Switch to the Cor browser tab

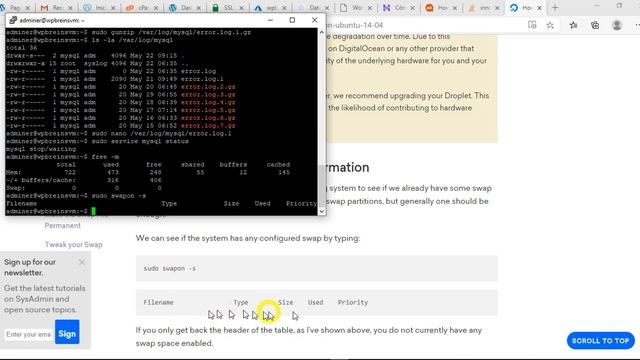pos(394,8)
